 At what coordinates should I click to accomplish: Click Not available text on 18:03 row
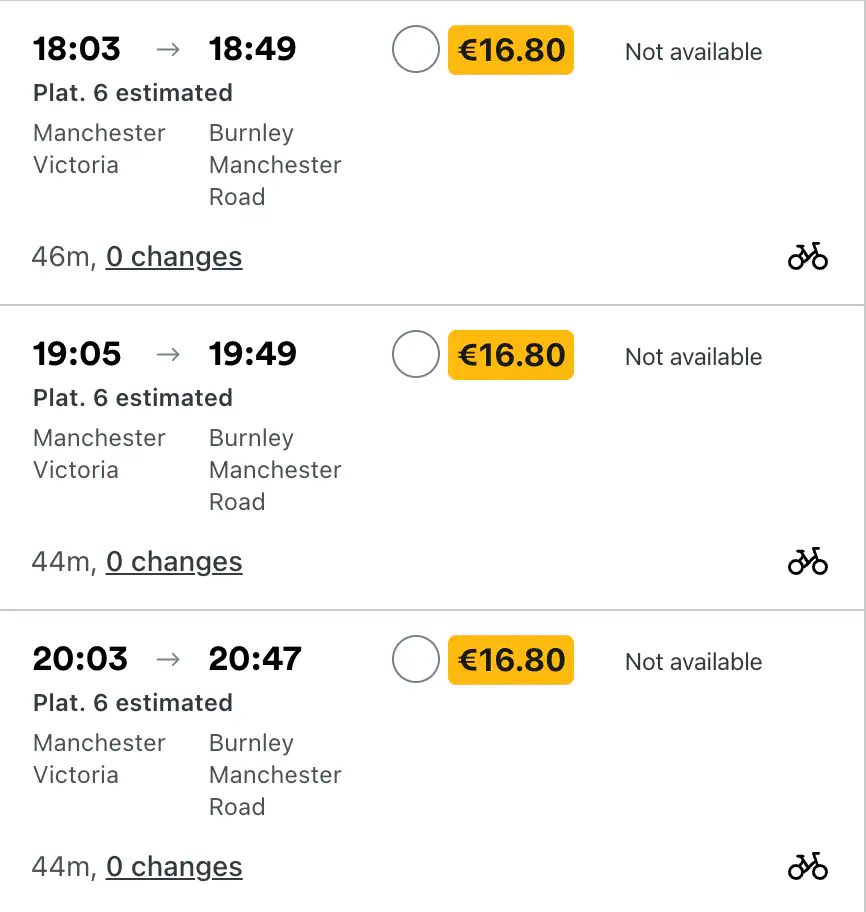pos(693,52)
